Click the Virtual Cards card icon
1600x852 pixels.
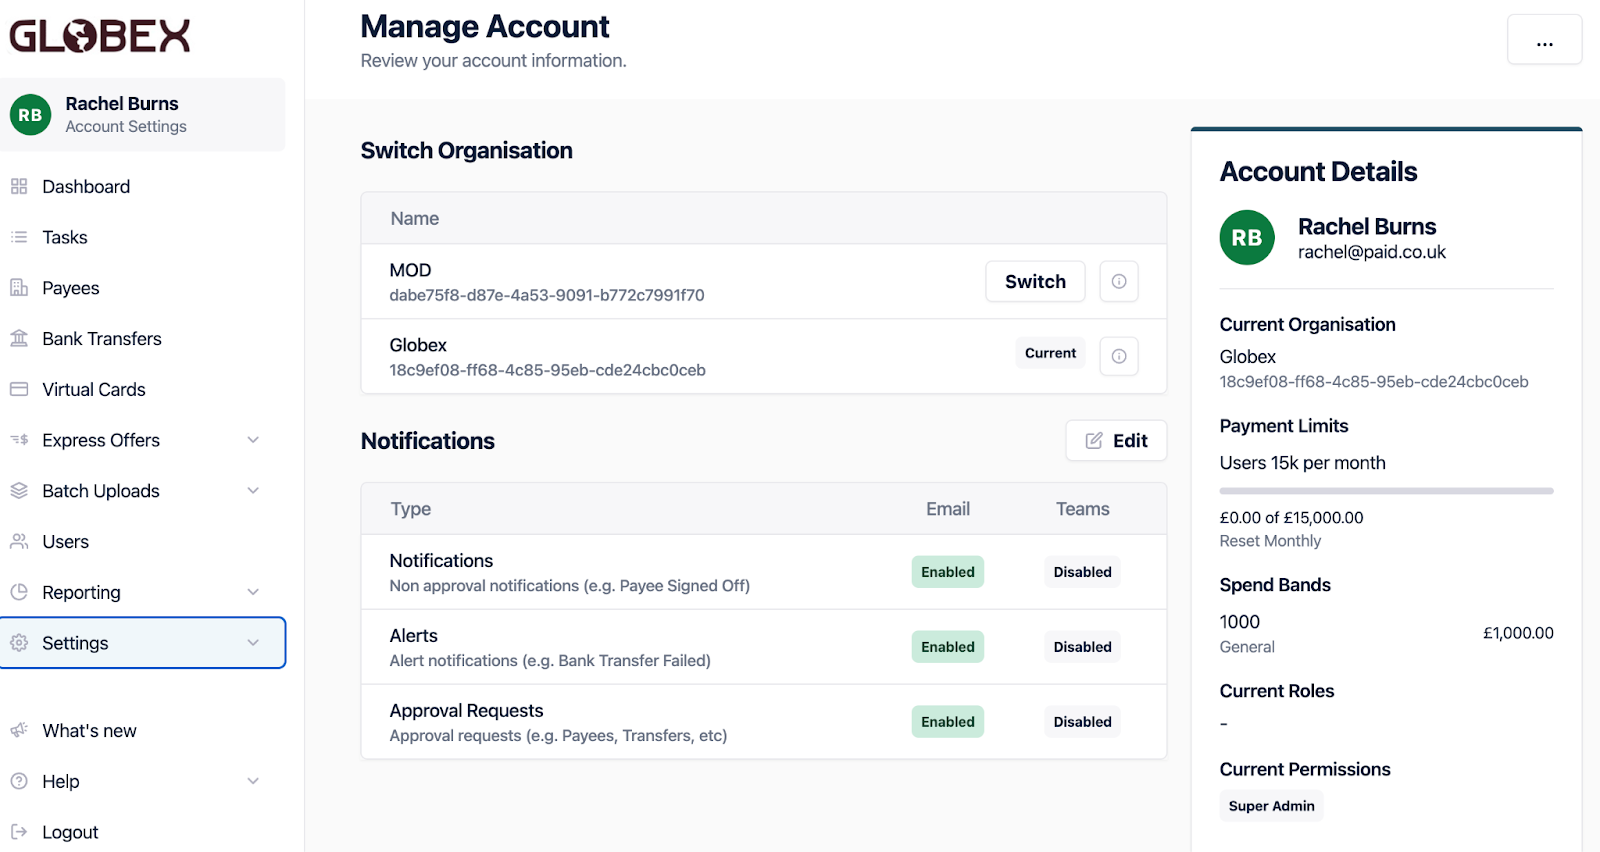tap(19, 389)
